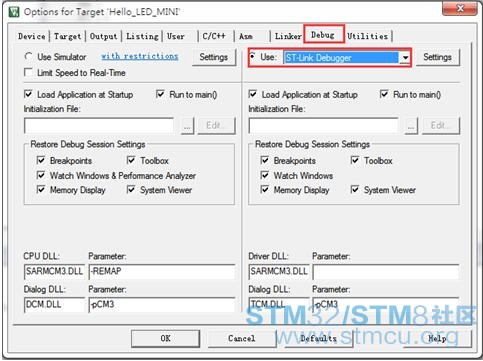
Task: Select the User tab
Action: (x=176, y=36)
